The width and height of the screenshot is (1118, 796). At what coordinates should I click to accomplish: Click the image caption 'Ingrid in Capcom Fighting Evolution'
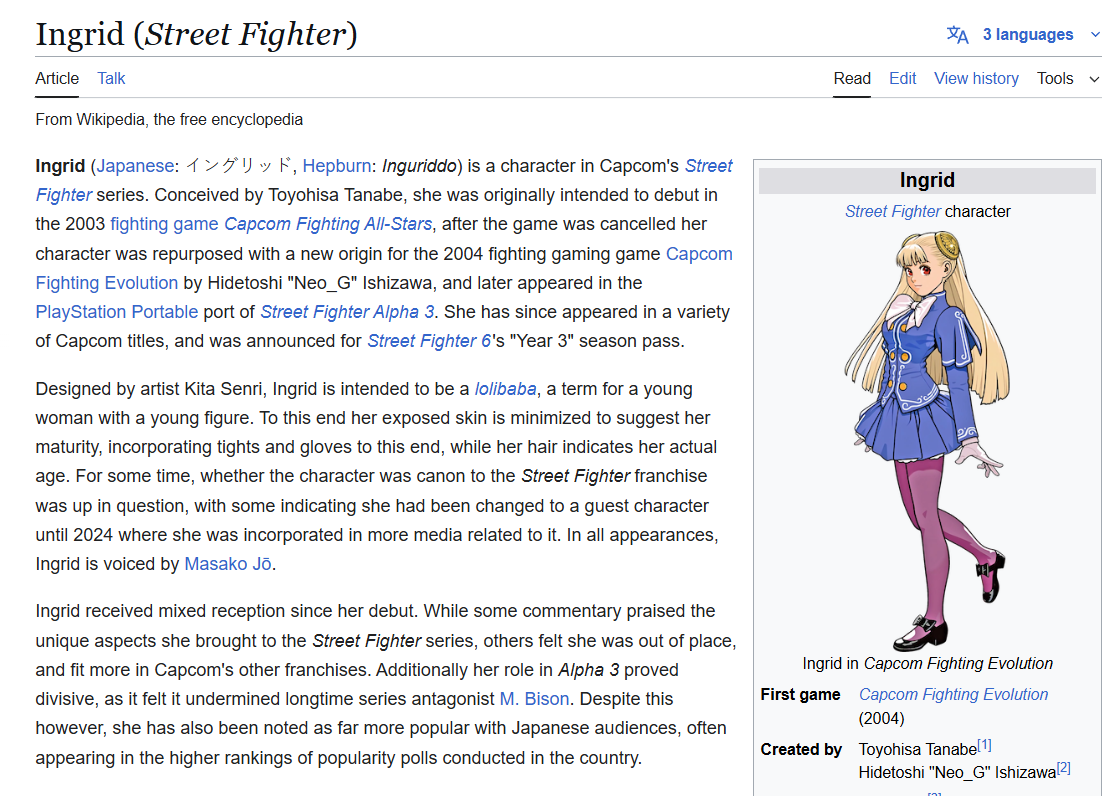click(927, 663)
